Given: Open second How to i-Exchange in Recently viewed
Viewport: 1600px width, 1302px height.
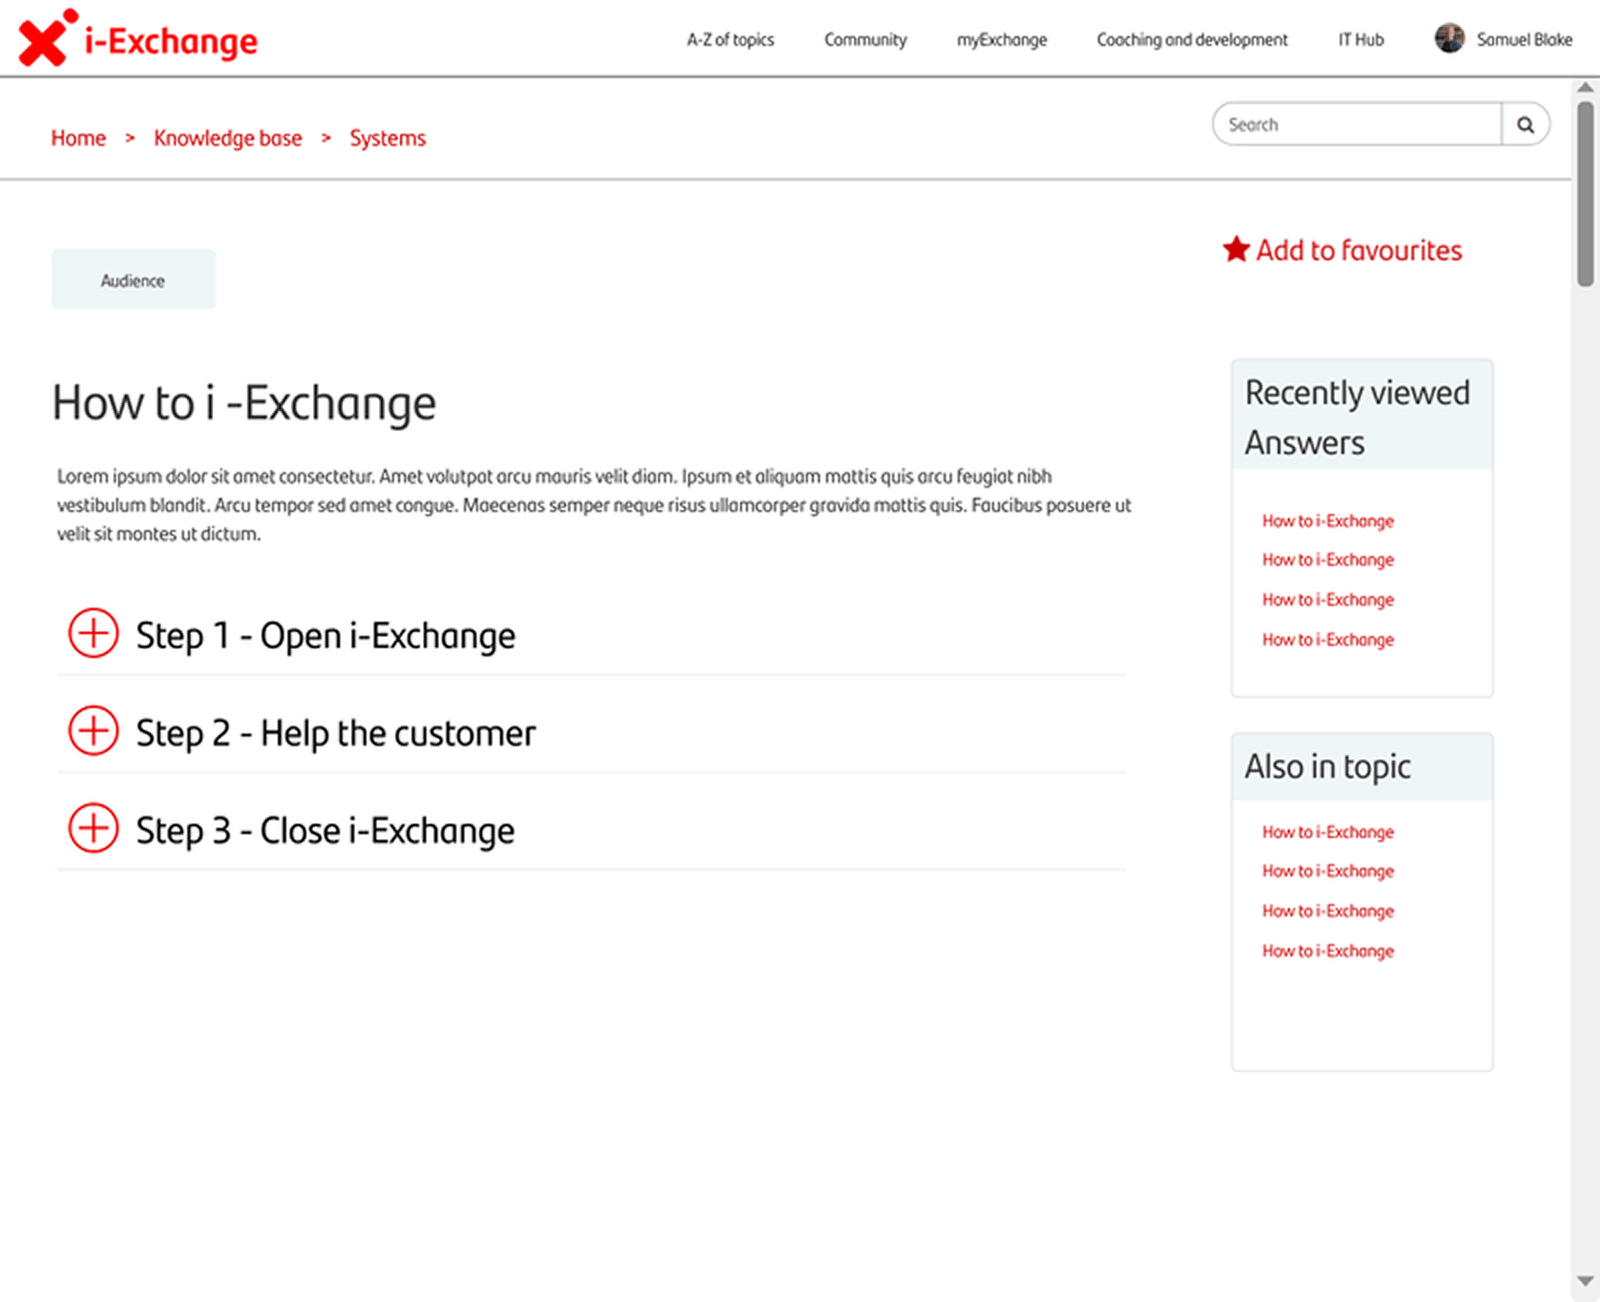Looking at the screenshot, I should coord(1328,560).
